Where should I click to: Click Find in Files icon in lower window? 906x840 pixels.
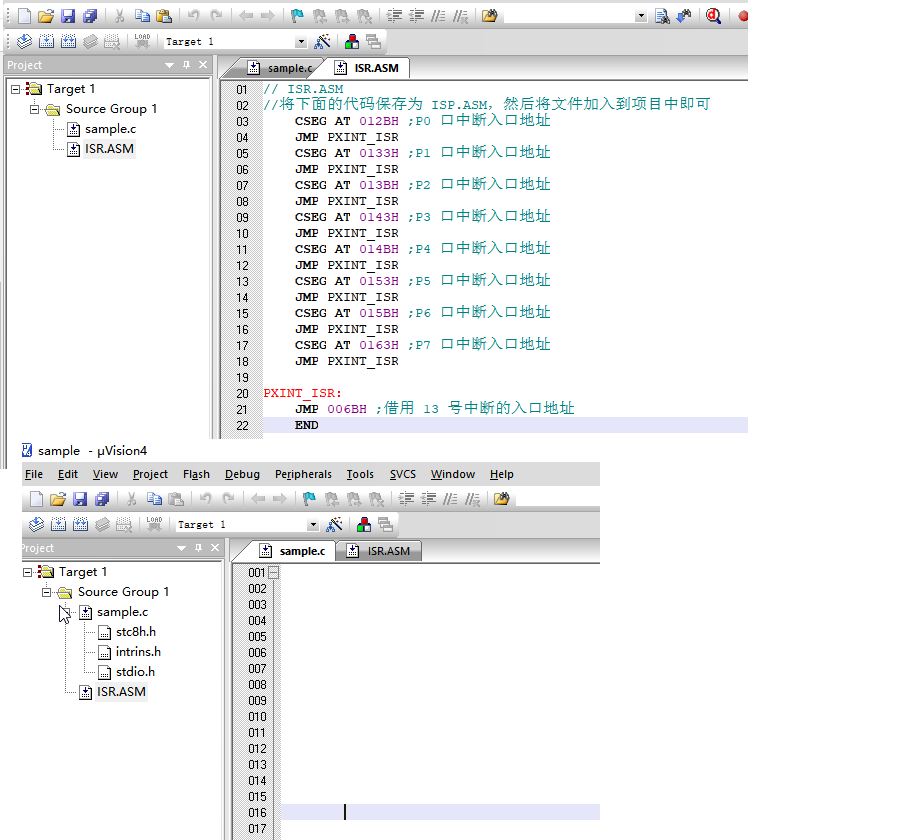(x=502, y=499)
